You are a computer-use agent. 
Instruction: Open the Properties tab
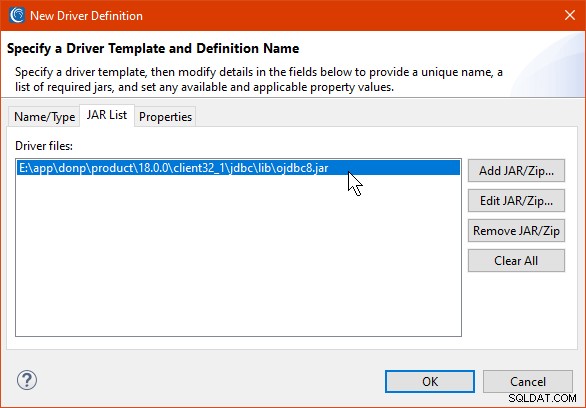(165, 117)
